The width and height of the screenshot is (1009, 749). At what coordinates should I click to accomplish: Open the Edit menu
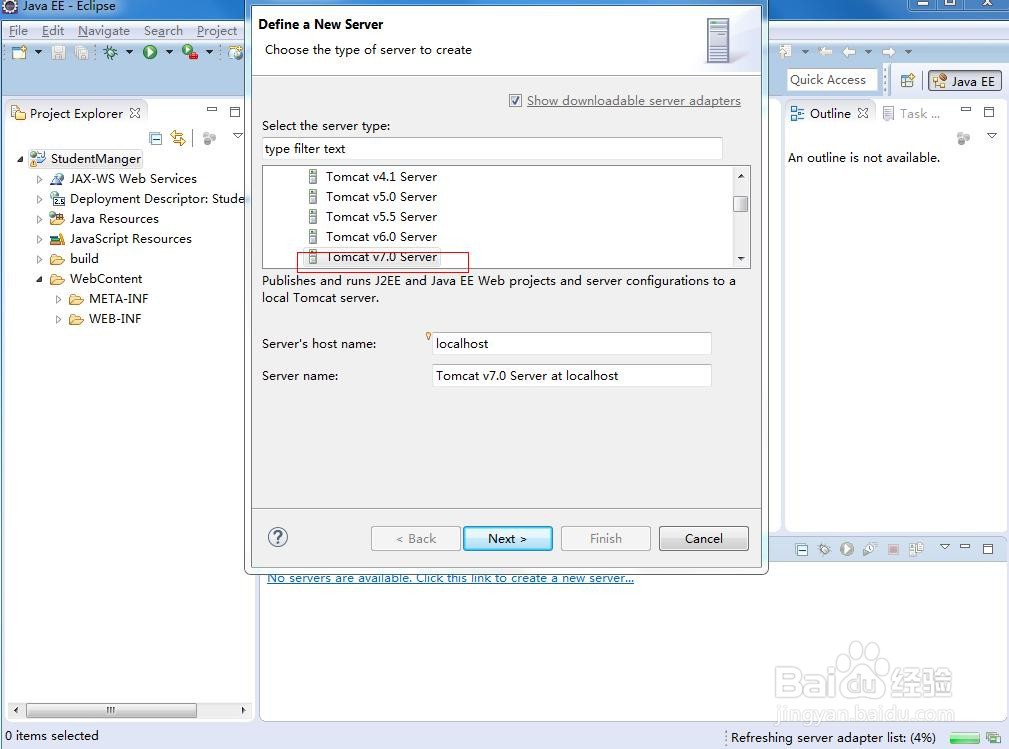[x=53, y=30]
